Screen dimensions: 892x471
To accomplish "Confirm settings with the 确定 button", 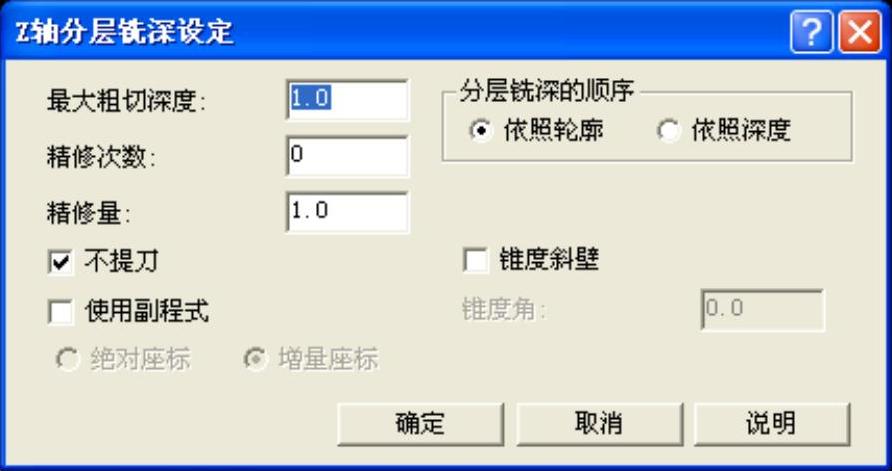I will click(420, 424).
